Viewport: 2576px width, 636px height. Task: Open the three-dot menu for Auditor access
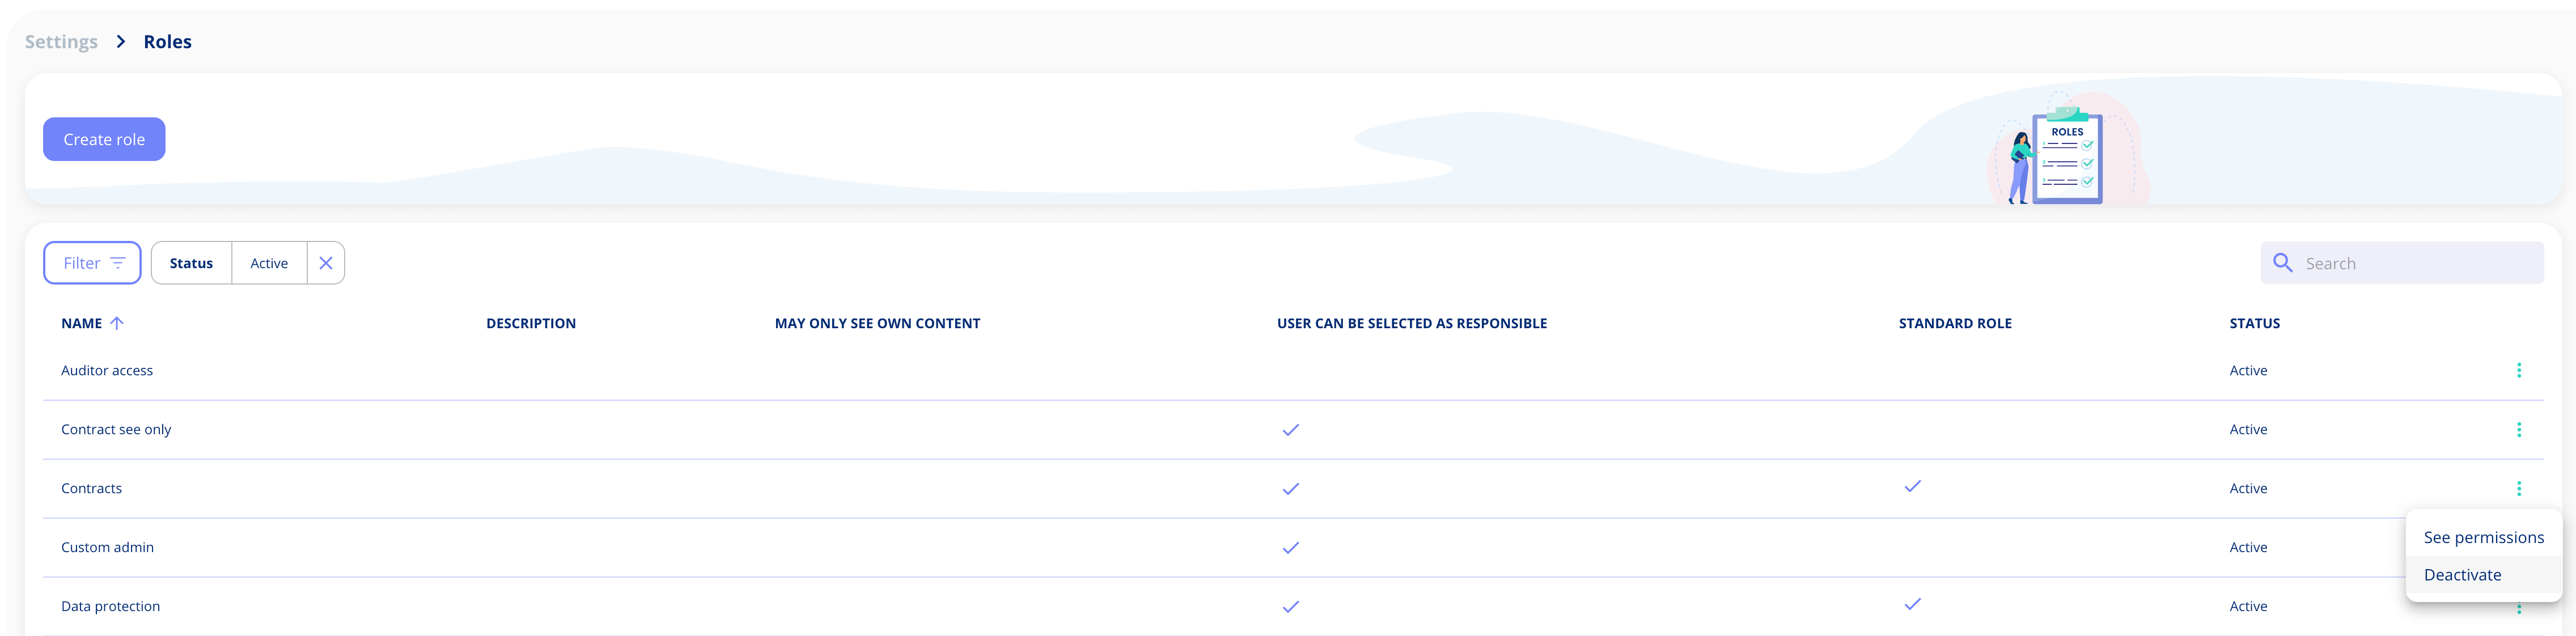pos(2519,370)
